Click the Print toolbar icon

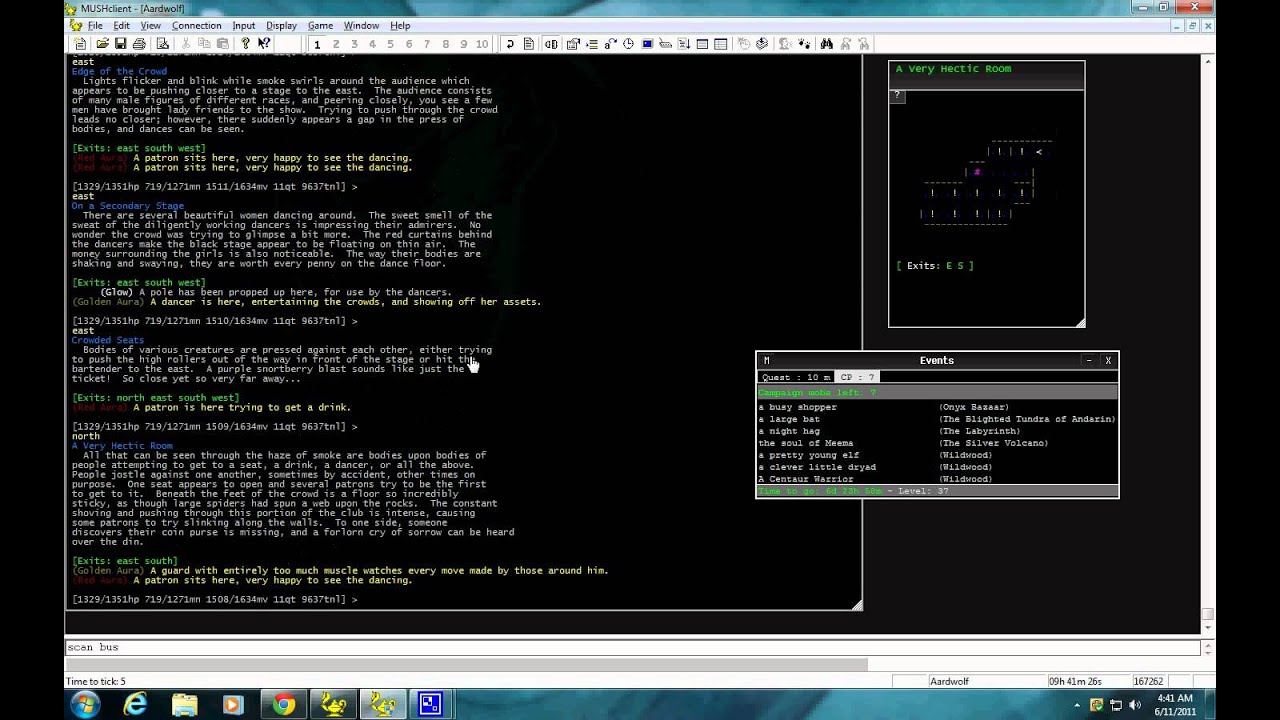pos(139,44)
